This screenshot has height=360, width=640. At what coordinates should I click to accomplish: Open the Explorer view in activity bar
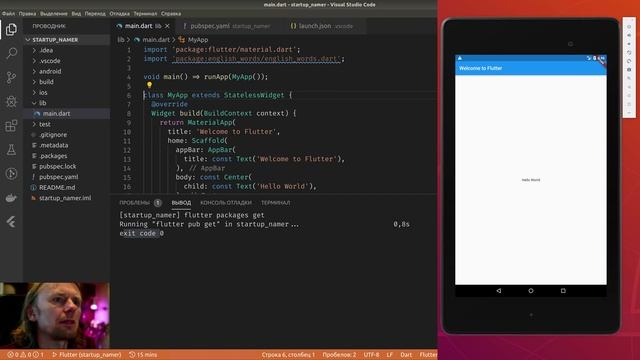[11, 29]
